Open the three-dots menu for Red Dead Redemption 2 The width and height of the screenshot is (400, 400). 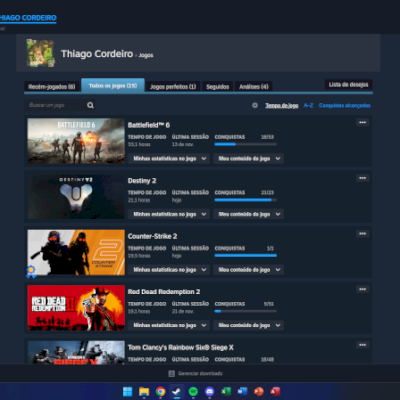[x=362, y=289]
